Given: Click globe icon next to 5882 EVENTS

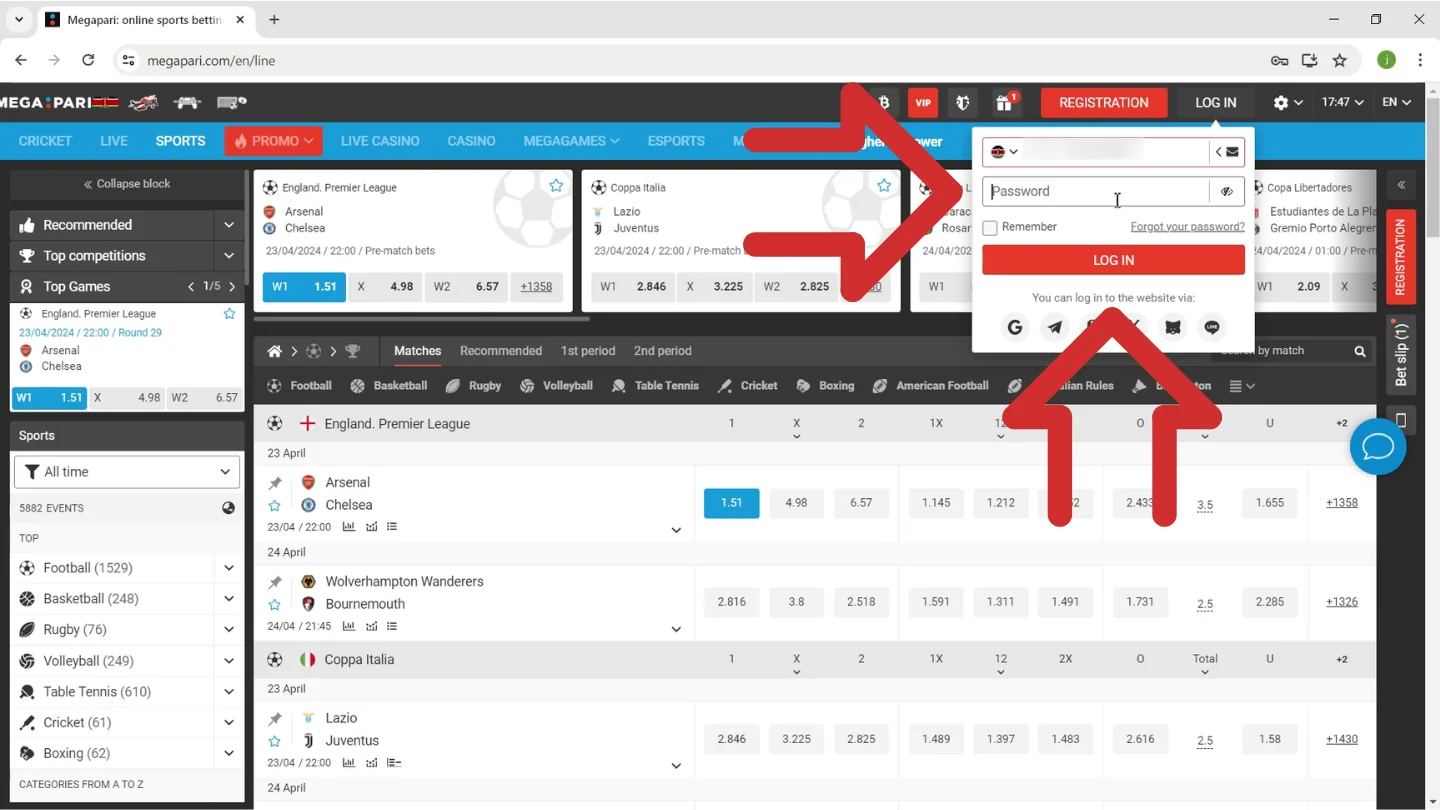Looking at the screenshot, I should tap(228, 508).
